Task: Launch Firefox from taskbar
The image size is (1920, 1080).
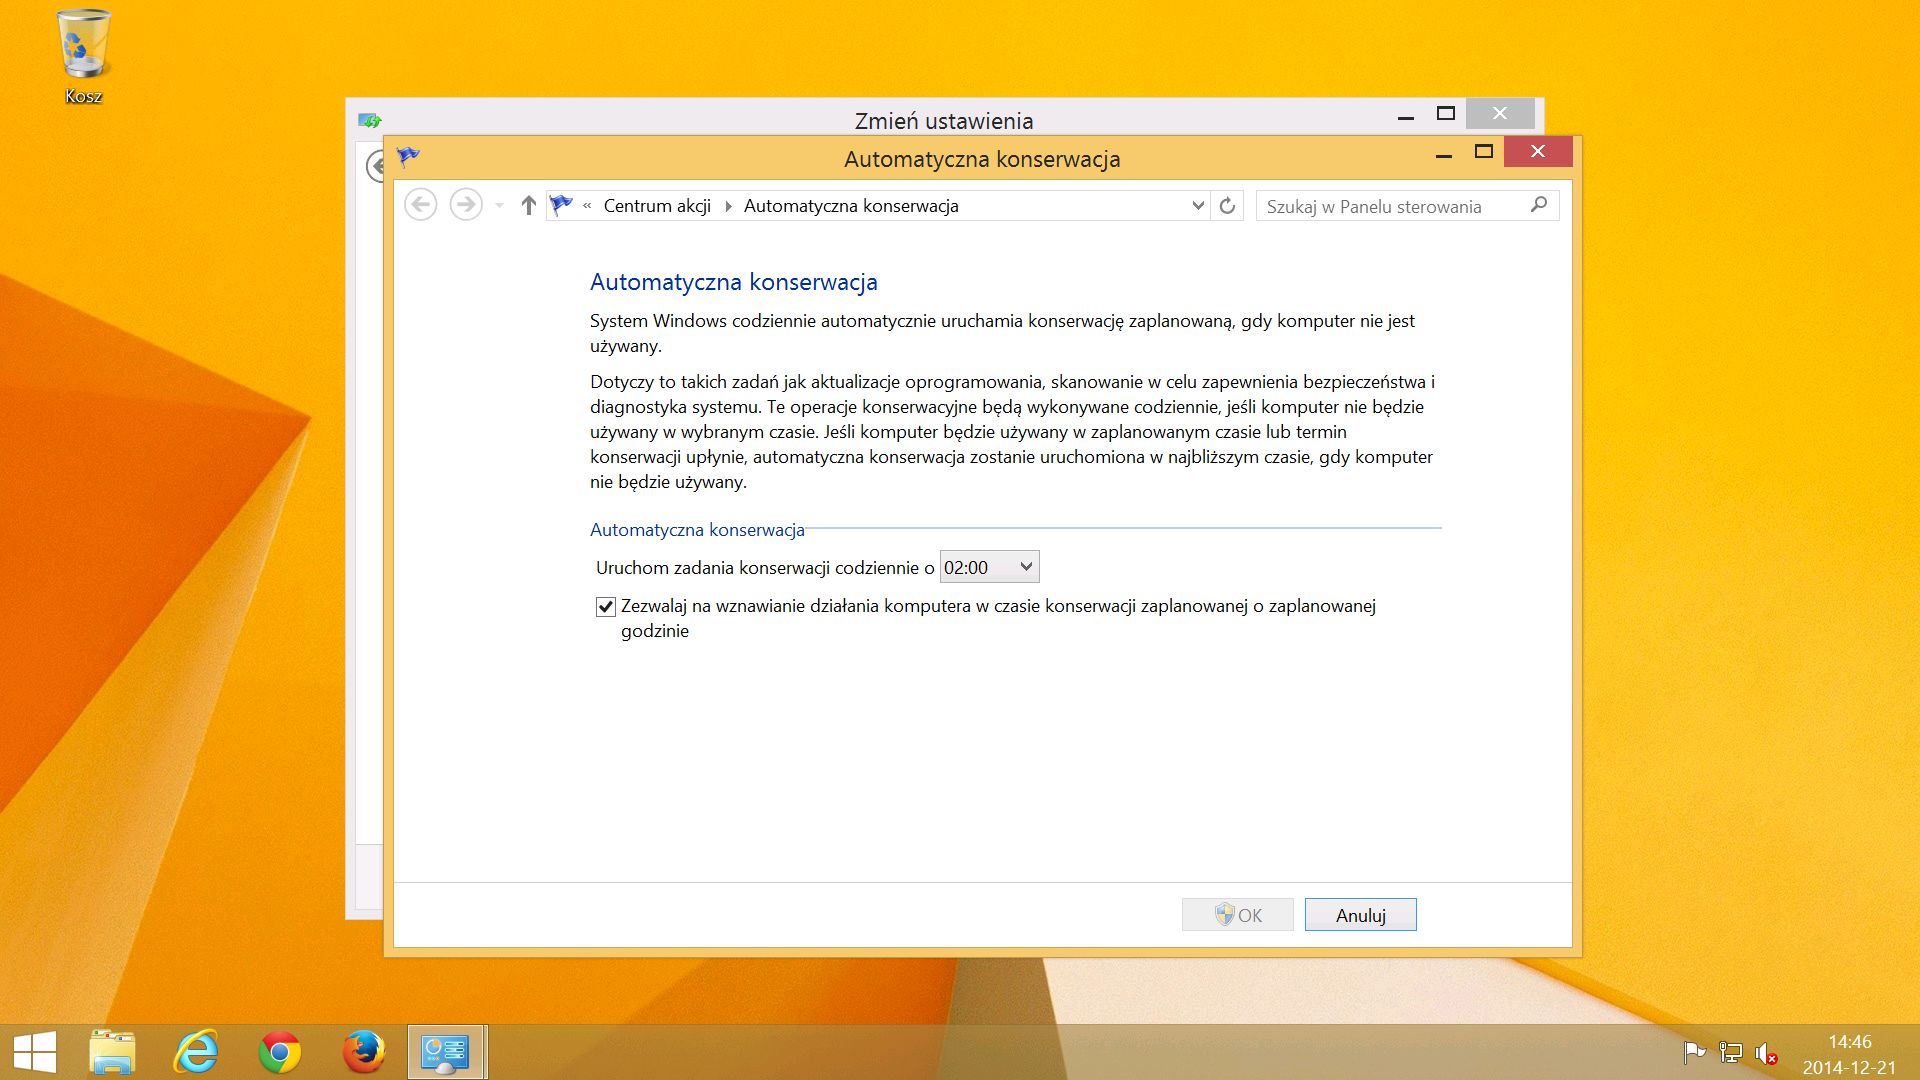Action: click(363, 1052)
